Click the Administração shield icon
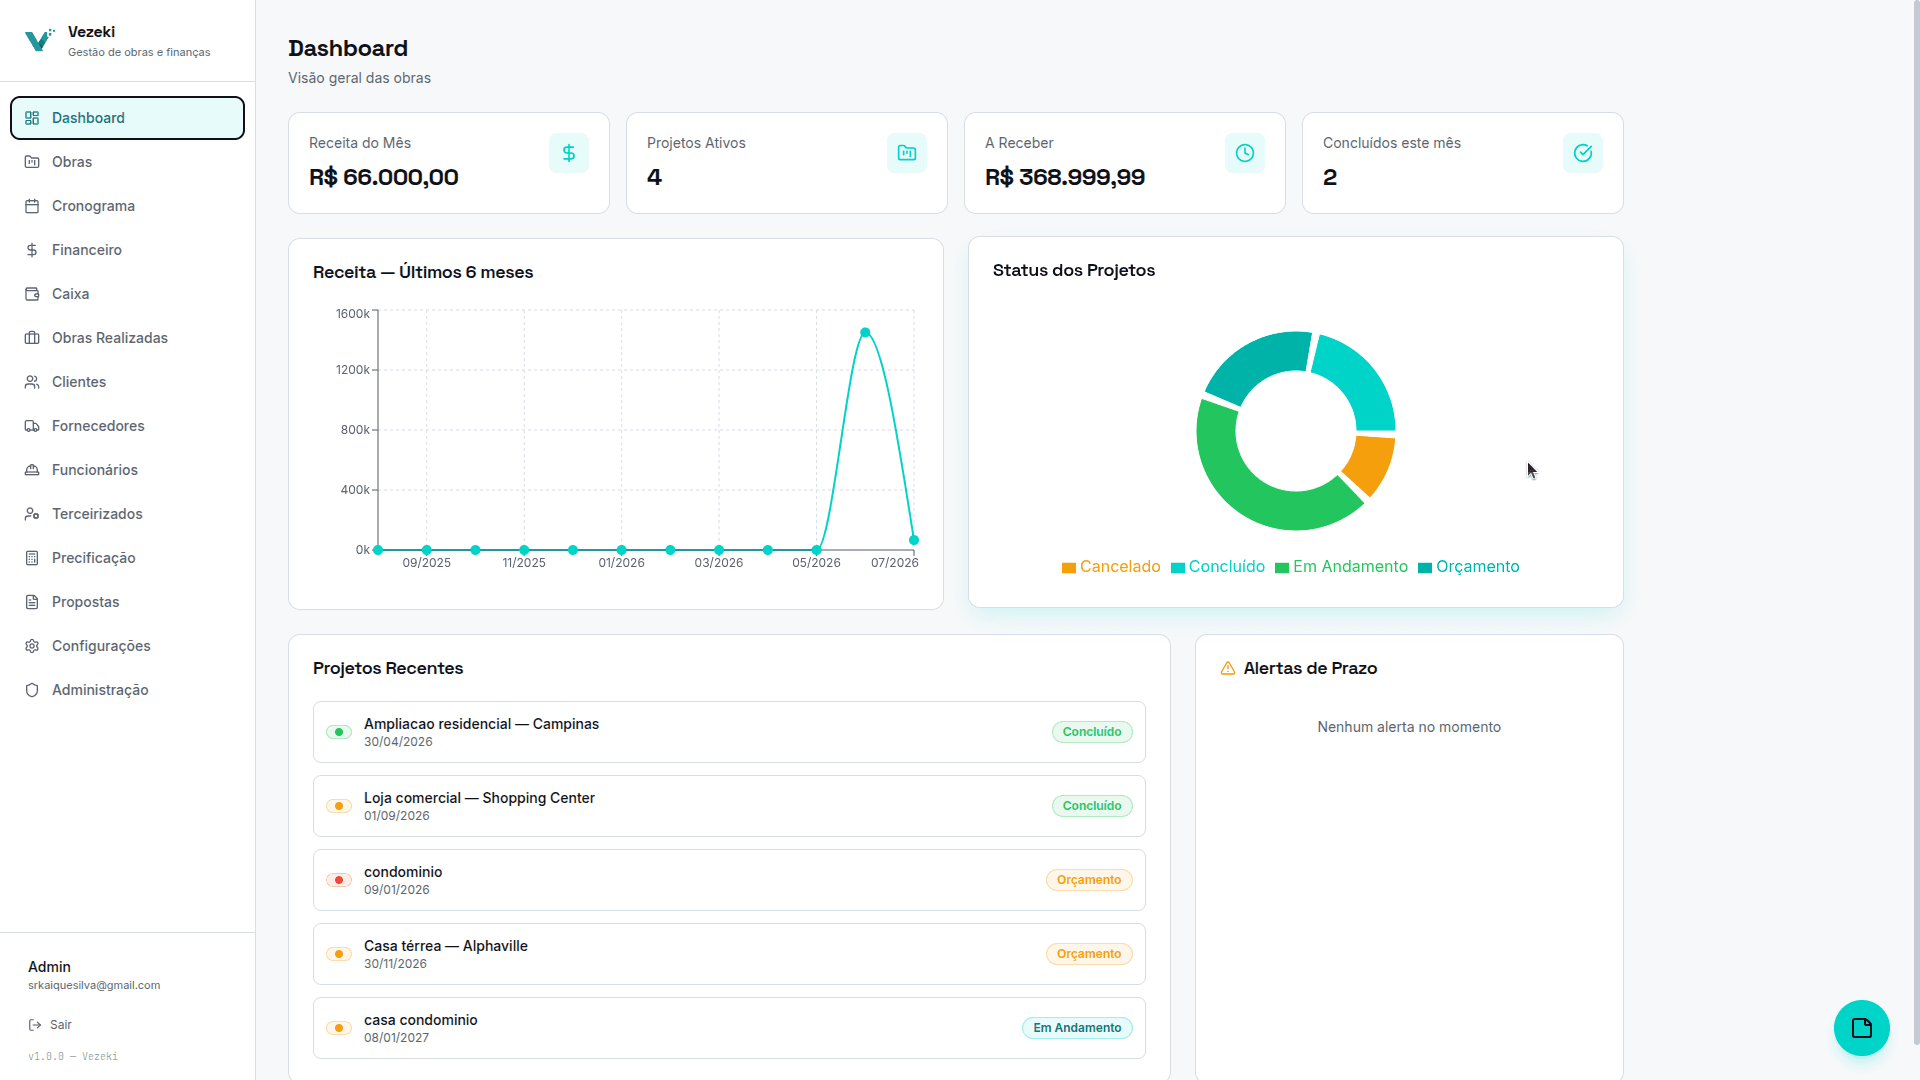 pos(32,690)
